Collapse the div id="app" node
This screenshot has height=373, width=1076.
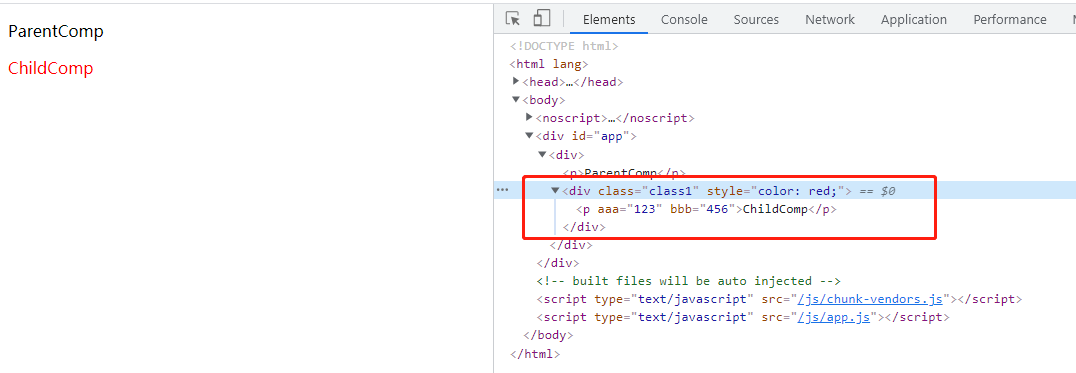tap(529, 136)
